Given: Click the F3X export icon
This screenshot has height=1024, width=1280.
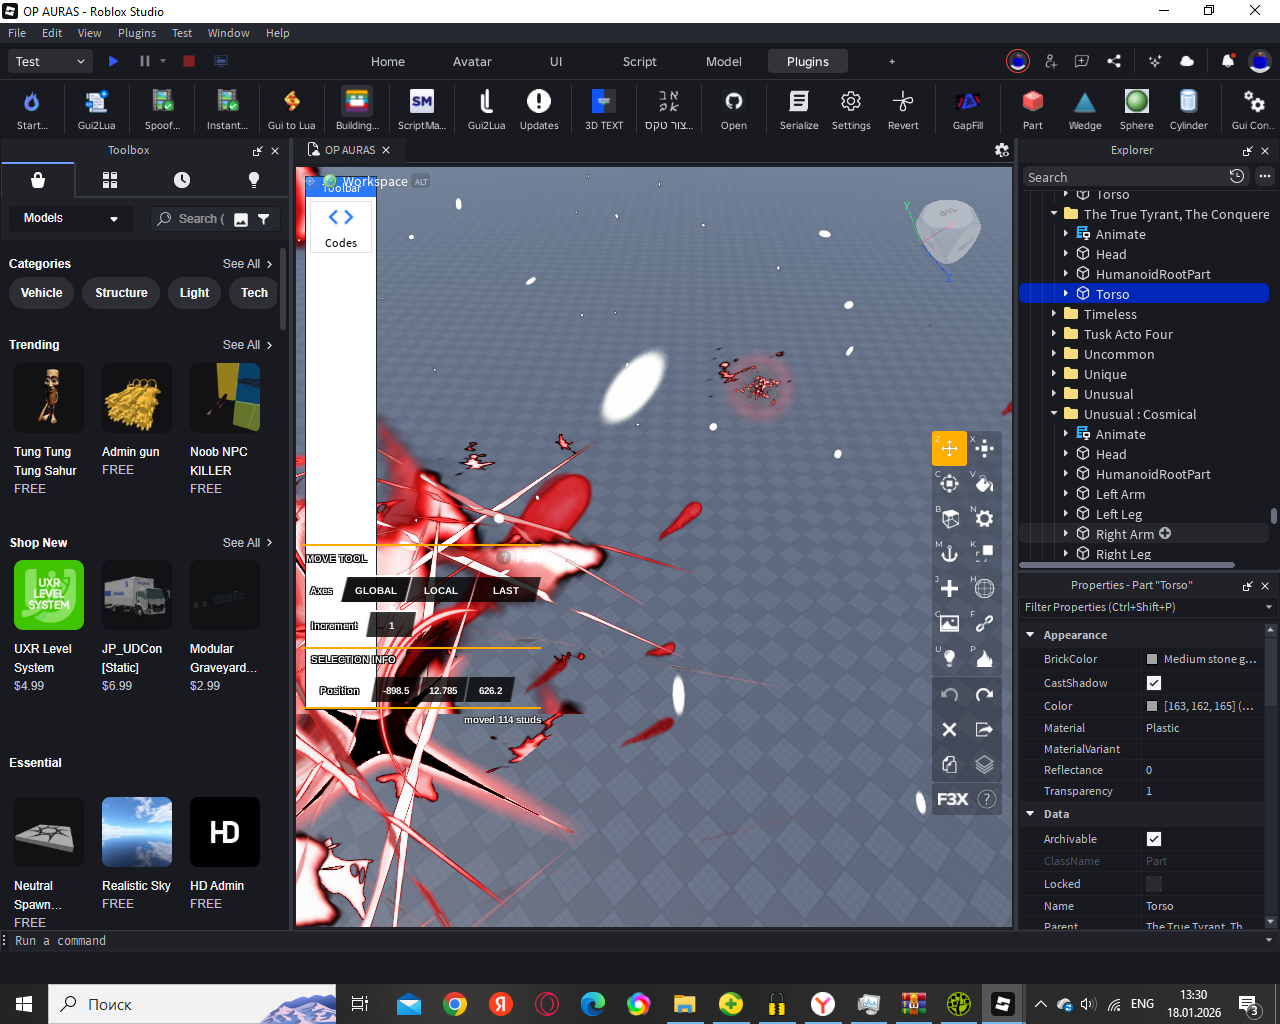Looking at the screenshot, I should (x=984, y=729).
